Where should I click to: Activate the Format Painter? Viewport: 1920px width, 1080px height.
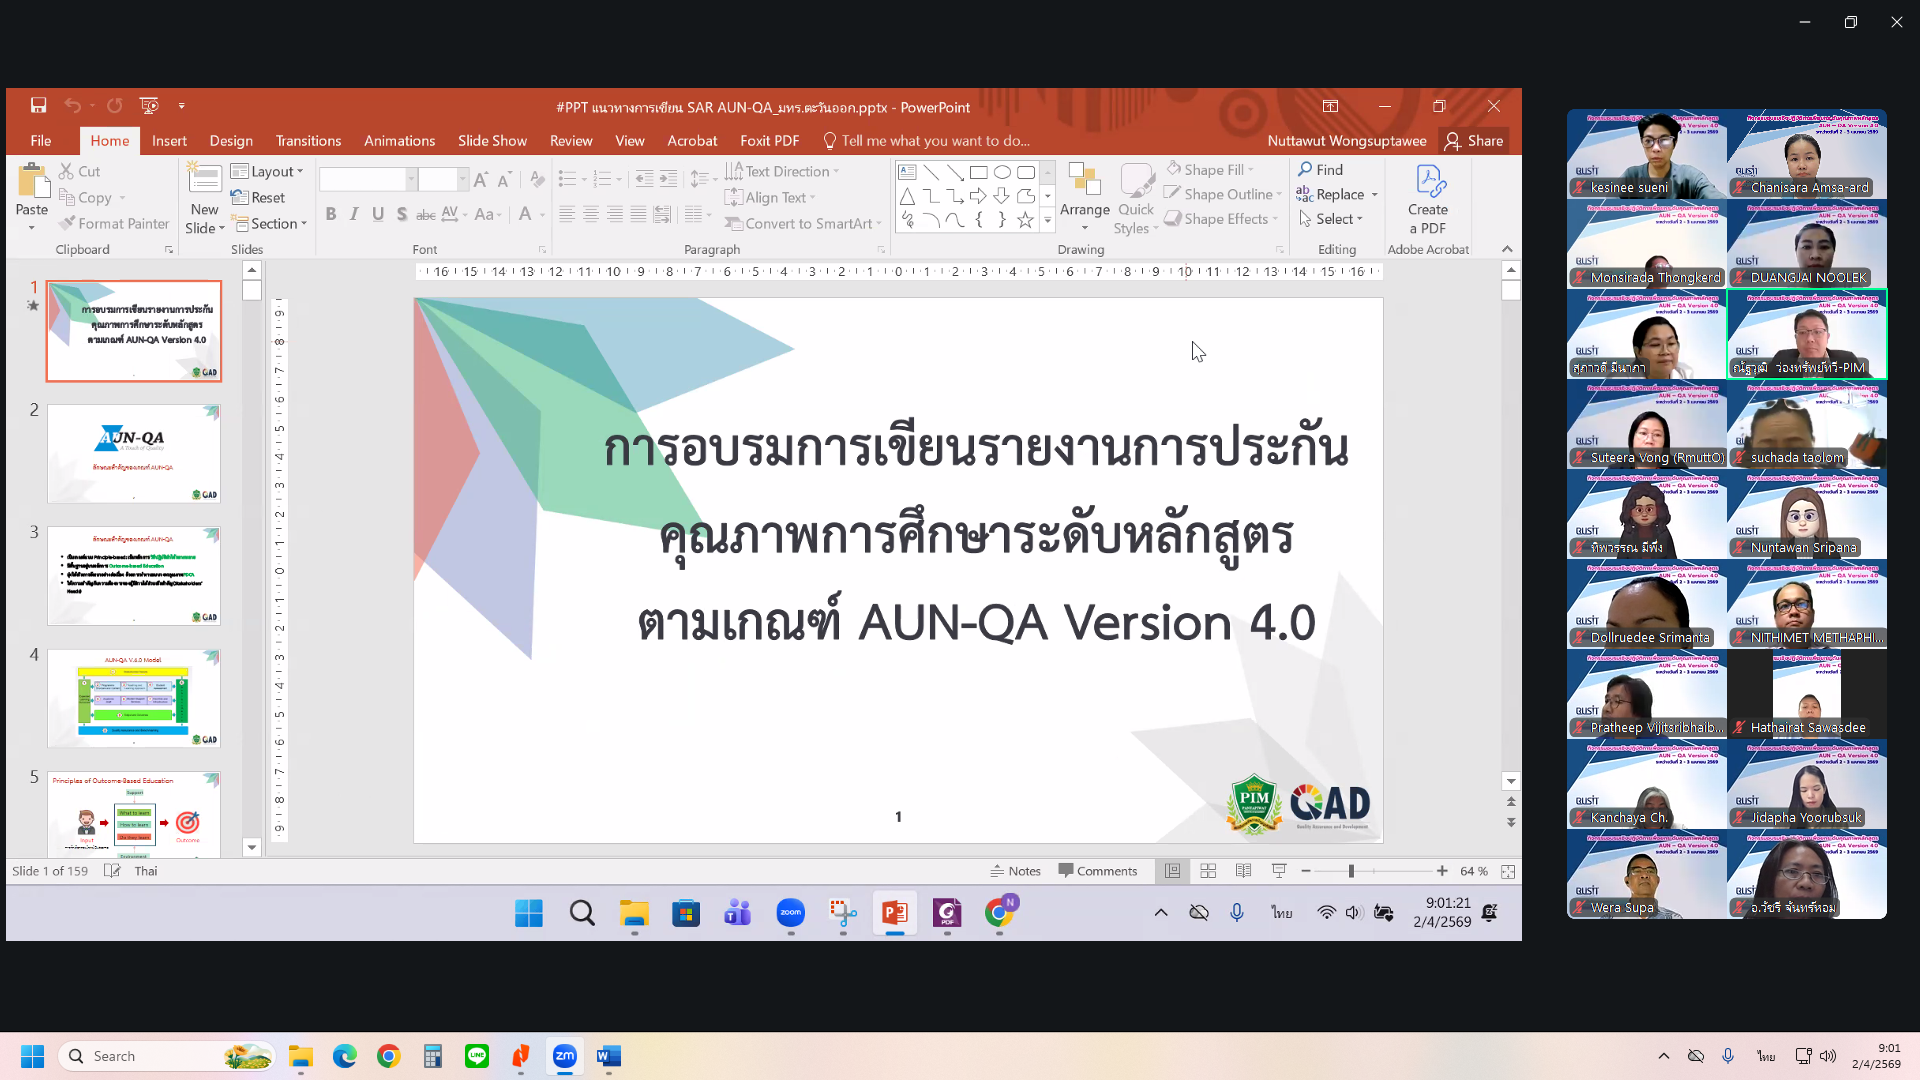click(113, 223)
